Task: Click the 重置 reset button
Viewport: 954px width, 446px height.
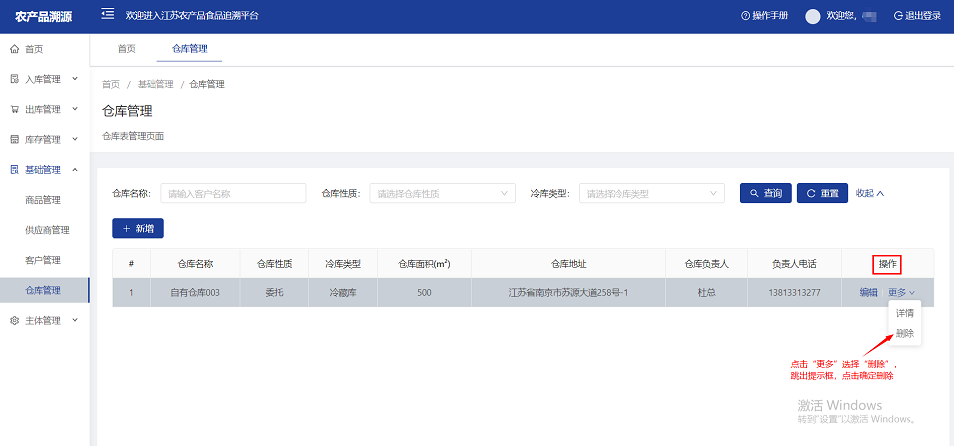Action: click(822, 193)
